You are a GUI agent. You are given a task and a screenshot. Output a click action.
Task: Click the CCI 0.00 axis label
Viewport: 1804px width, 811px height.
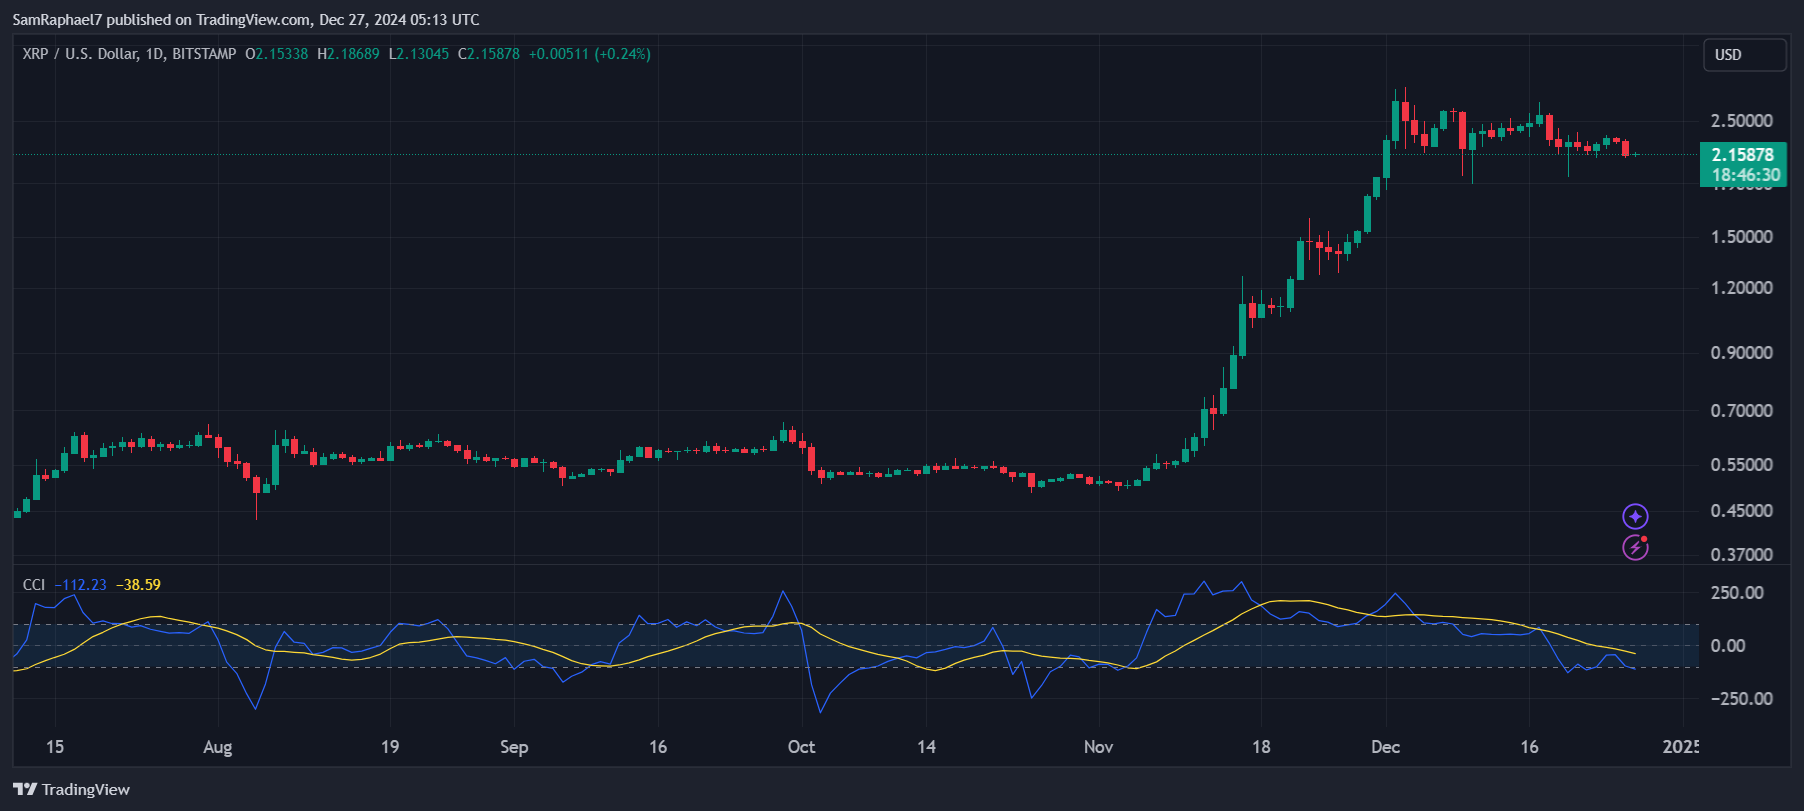[x=1728, y=646]
